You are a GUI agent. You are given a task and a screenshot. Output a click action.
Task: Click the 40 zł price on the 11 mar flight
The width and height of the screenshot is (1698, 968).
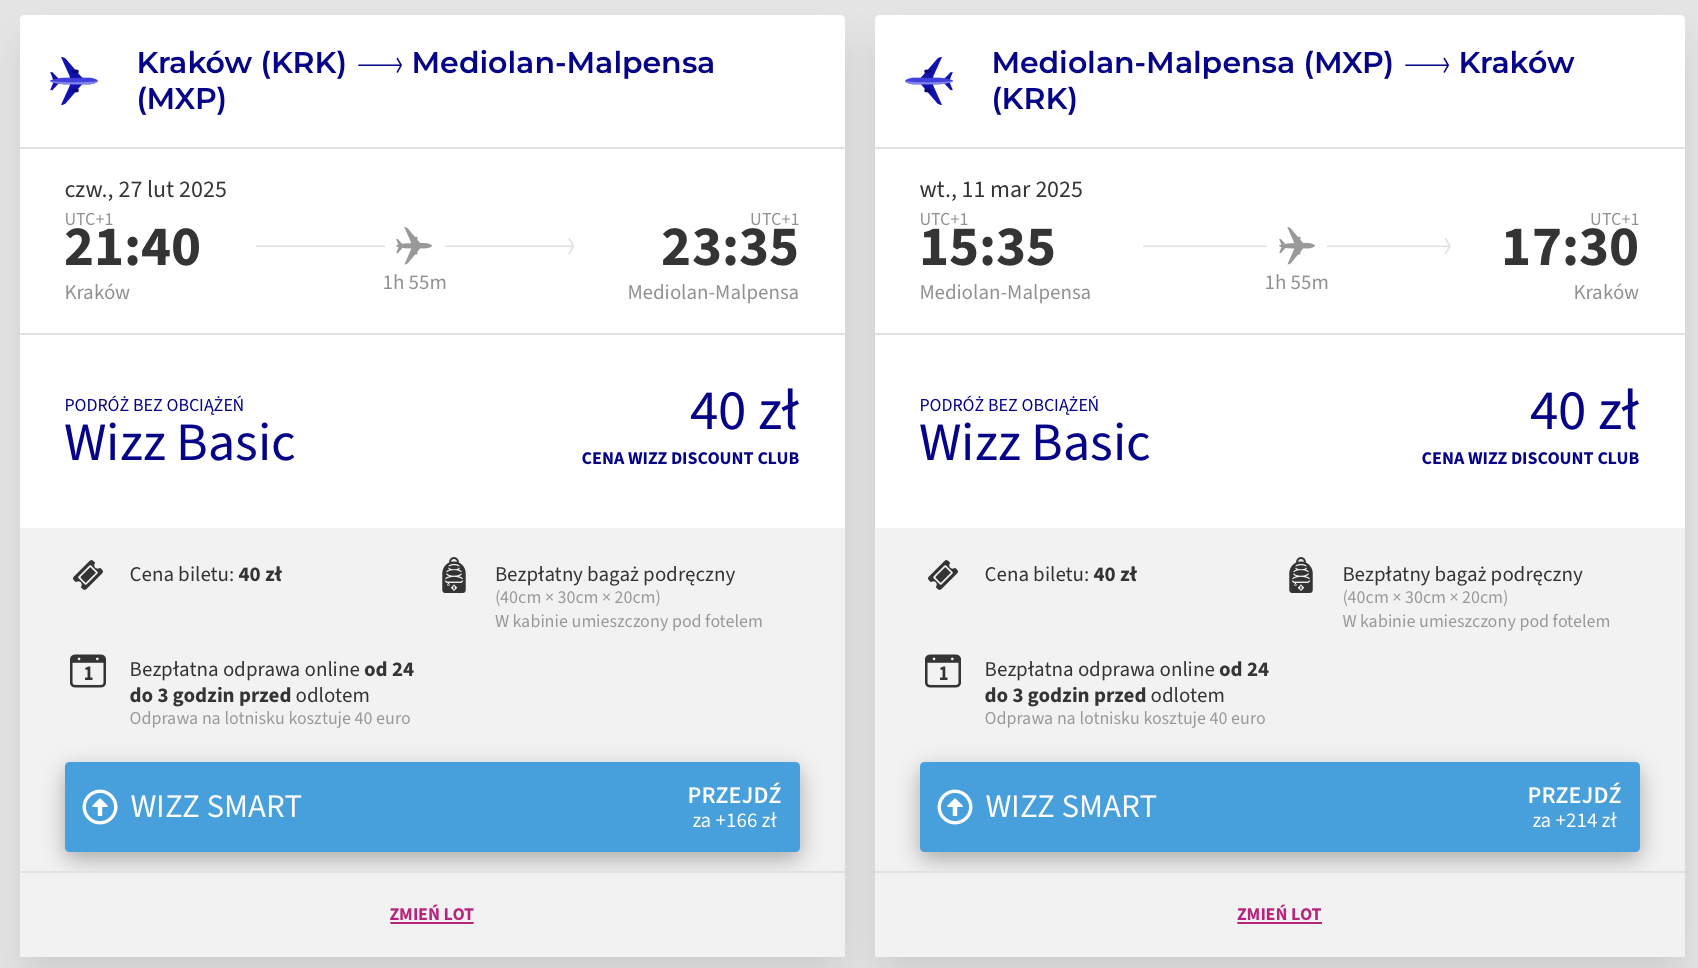(1584, 411)
